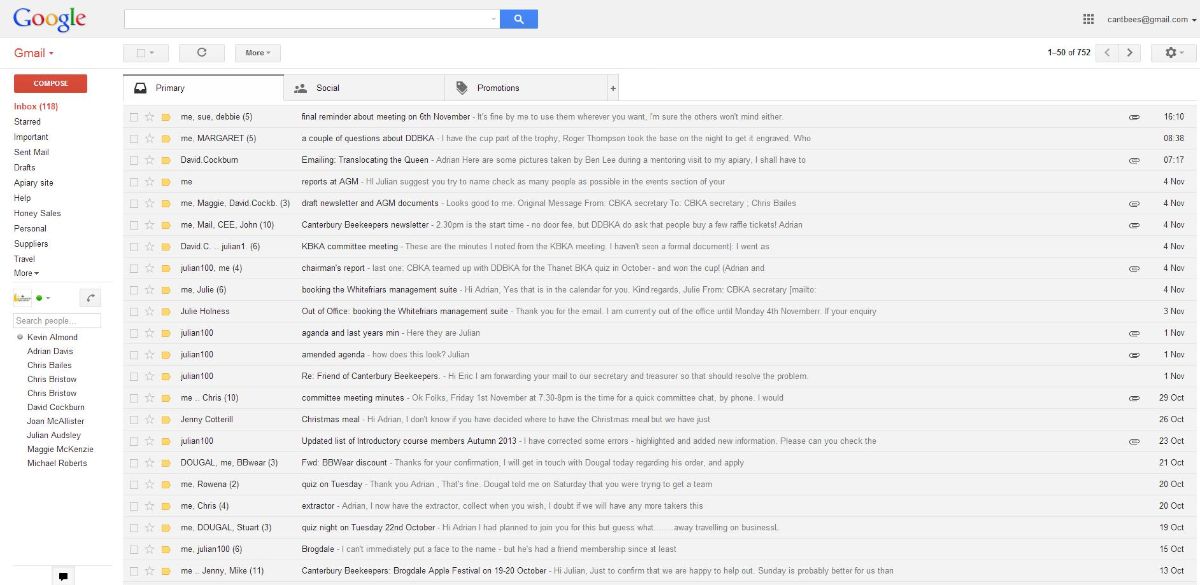Image resolution: width=1200 pixels, height=585 pixels.
Task: Open the Apiary site label
Action: 34,183
